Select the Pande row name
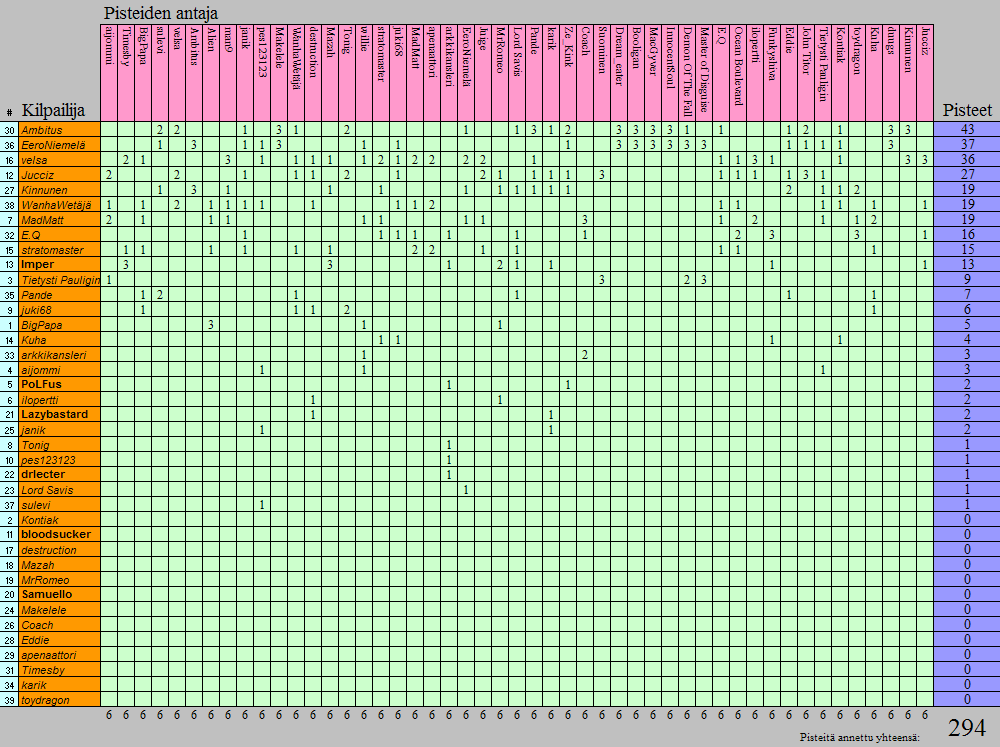This screenshot has height=747, width=1000. [59, 295]
